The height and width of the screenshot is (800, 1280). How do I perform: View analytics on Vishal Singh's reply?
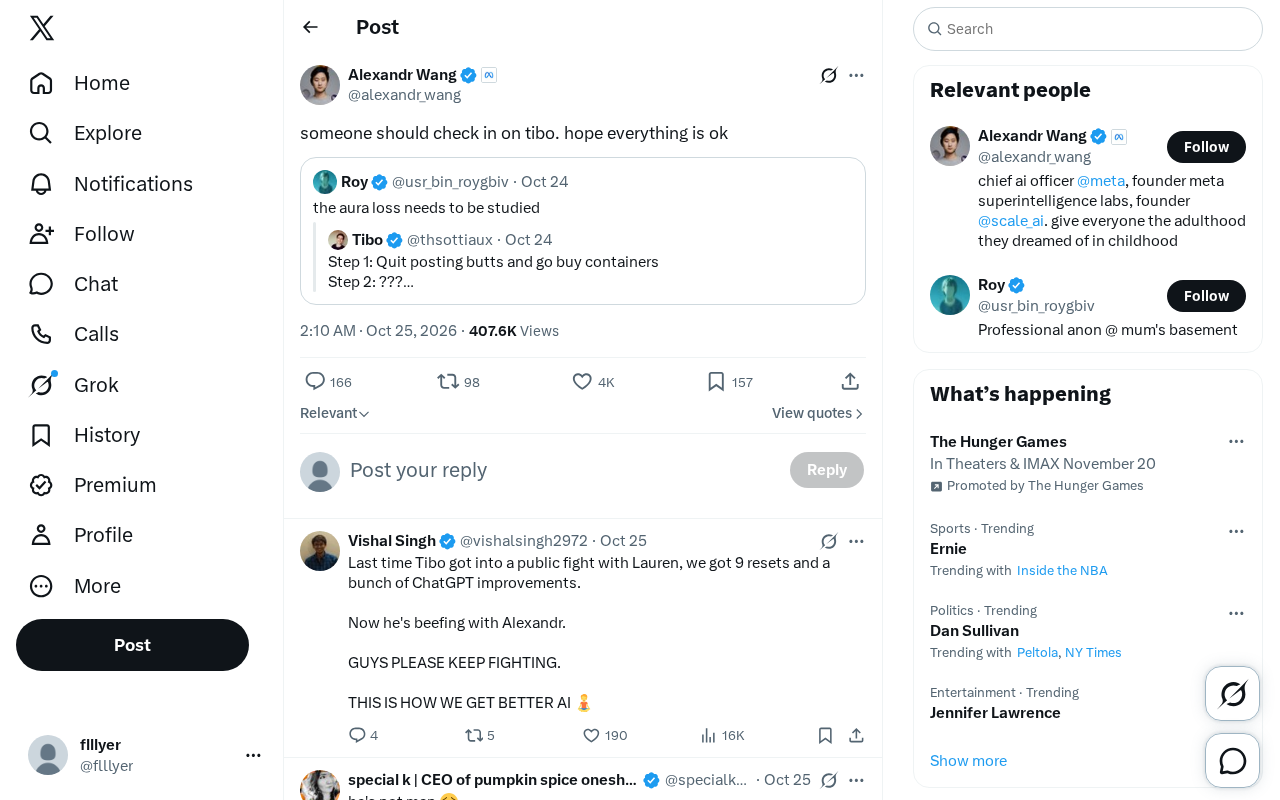(x=722, y=736)
